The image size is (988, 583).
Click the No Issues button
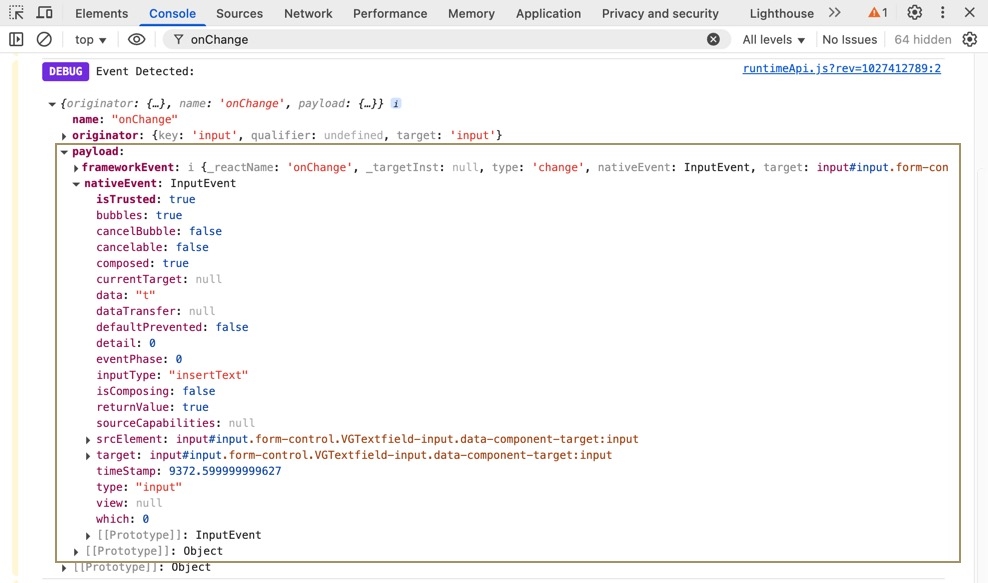click(x=849, y=39)
